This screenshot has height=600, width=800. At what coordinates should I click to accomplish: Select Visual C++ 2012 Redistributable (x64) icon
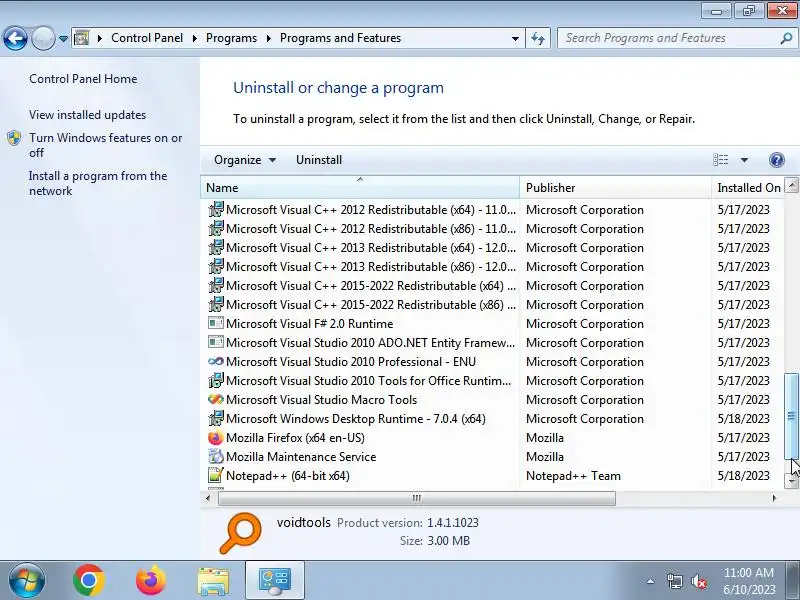click(216, 209)
